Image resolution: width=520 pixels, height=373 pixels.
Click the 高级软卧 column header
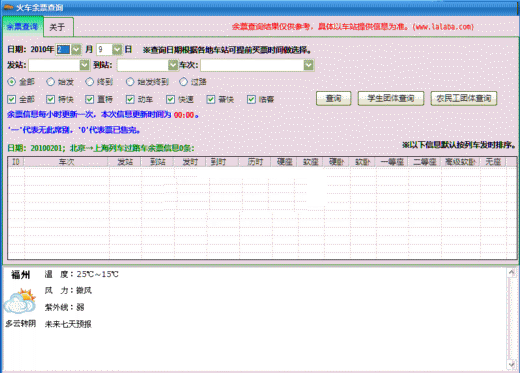[460, 162]
